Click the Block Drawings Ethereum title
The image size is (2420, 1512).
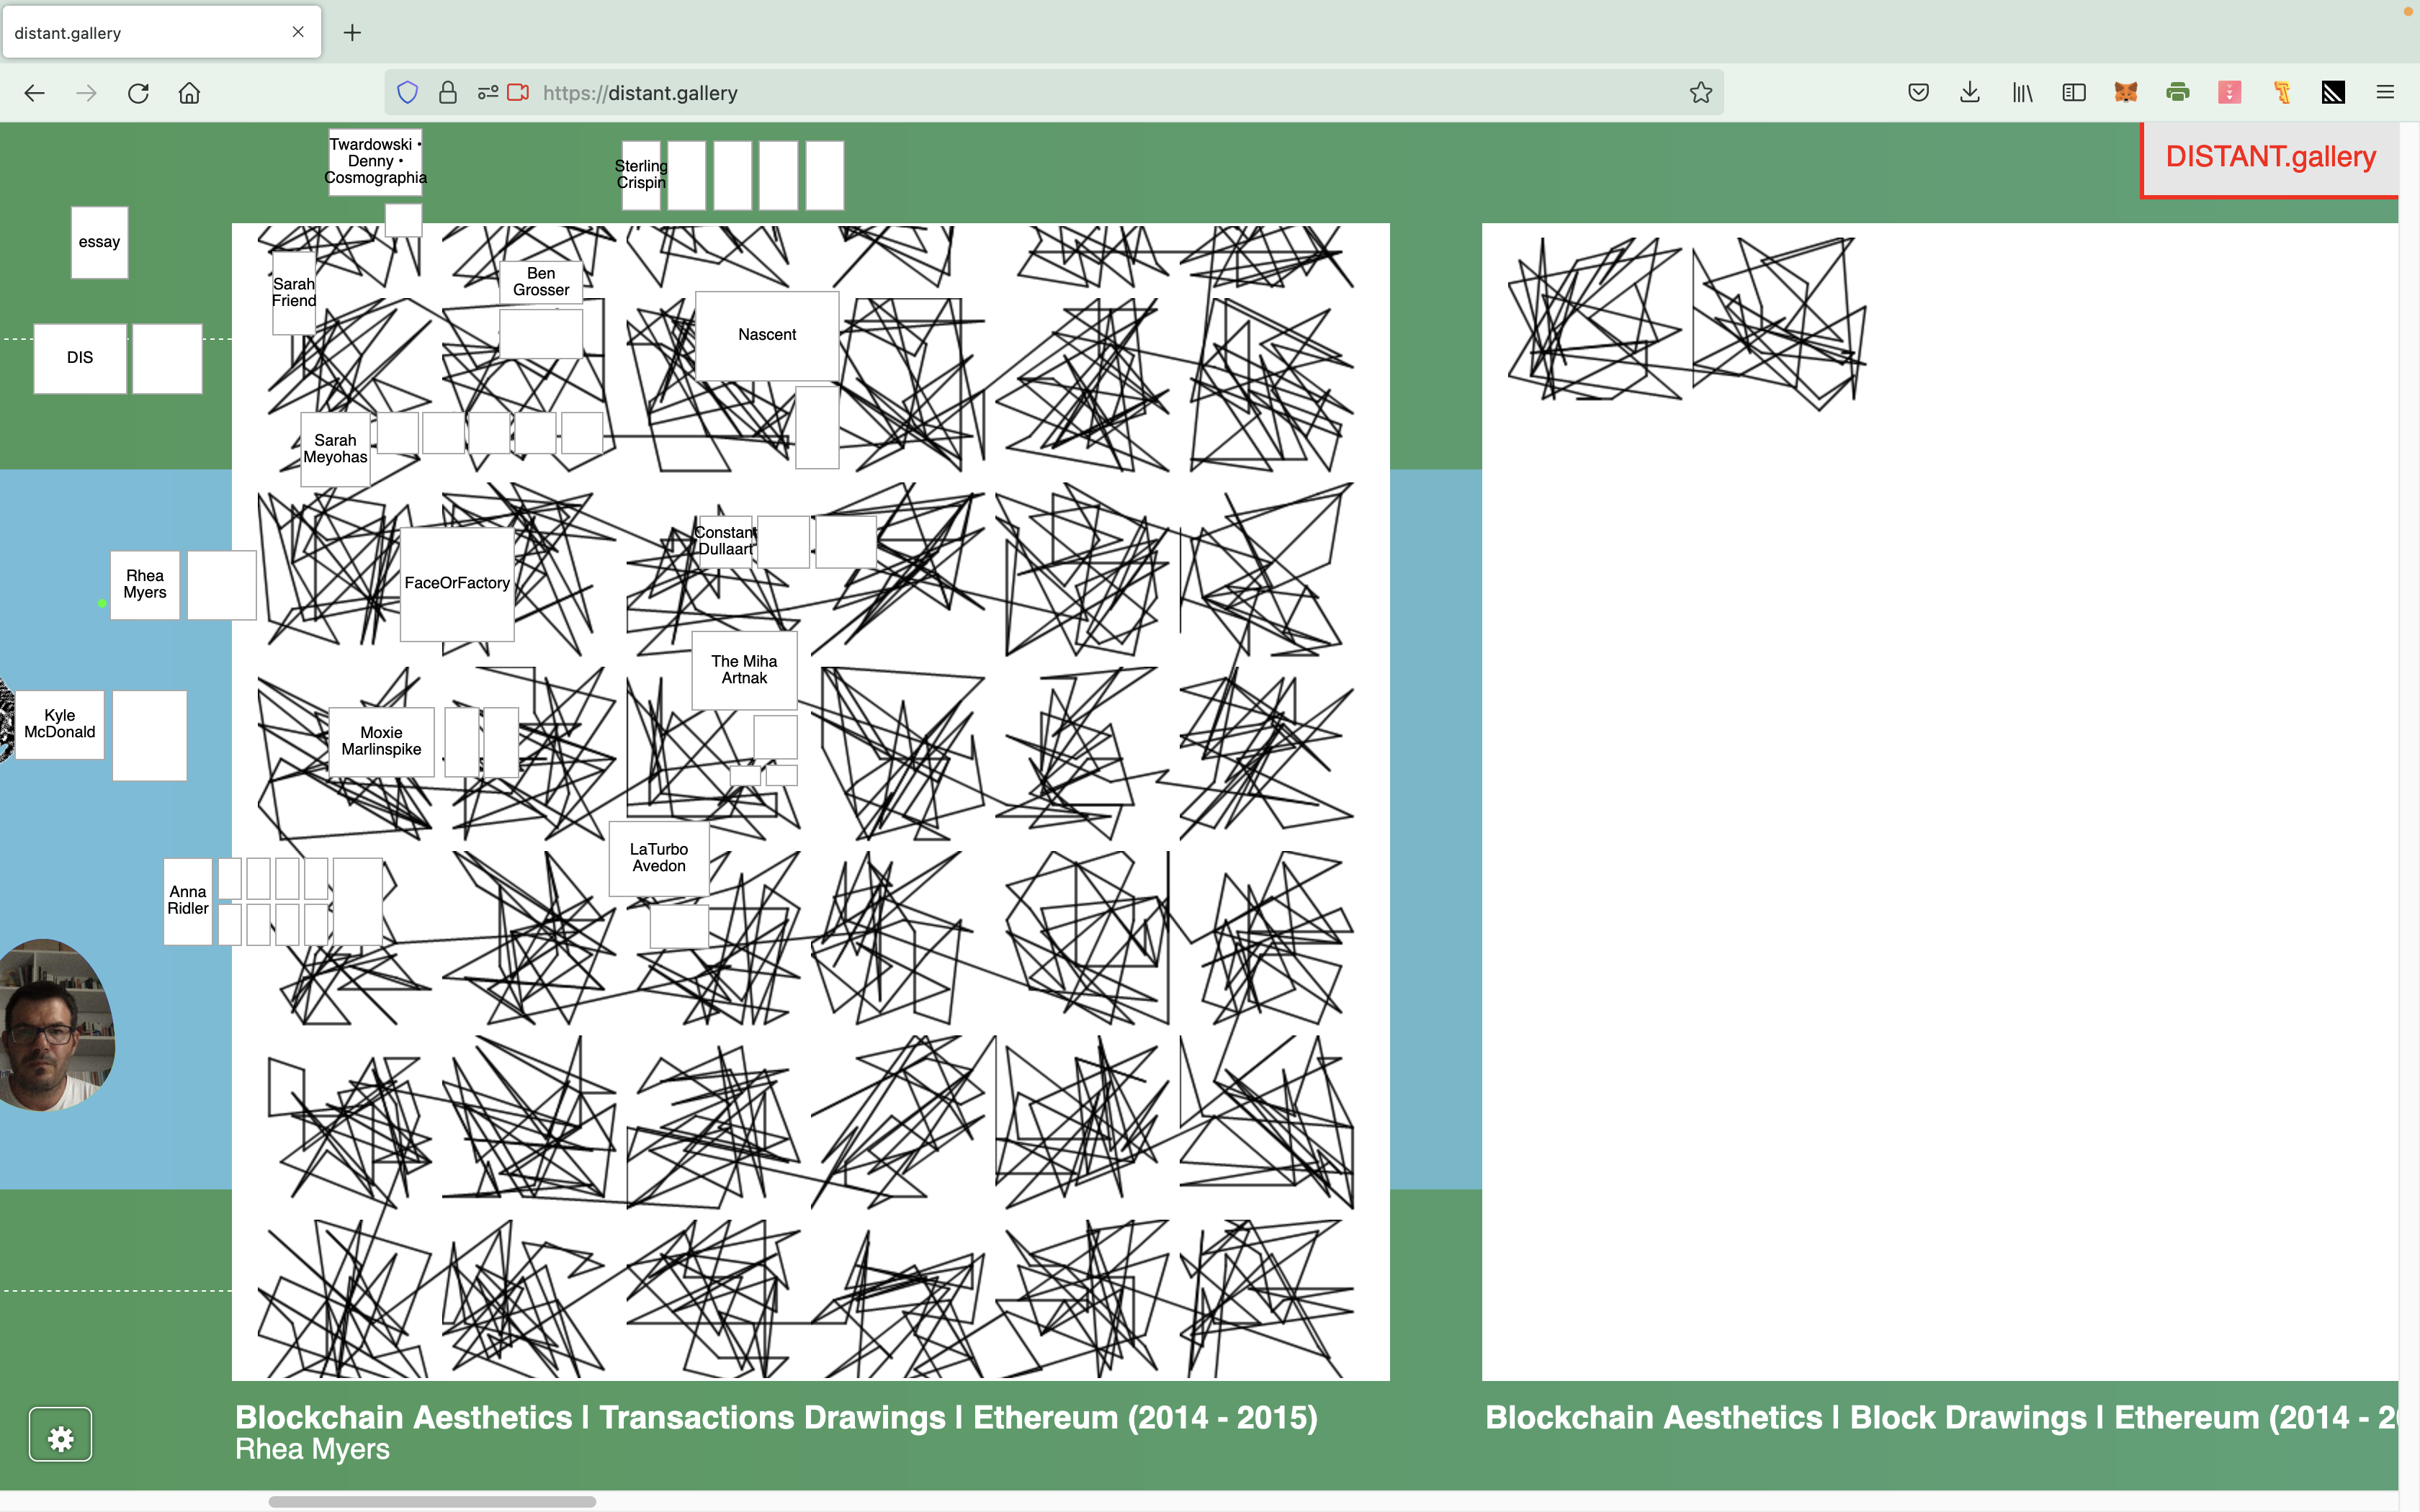coord(1941,1418)
